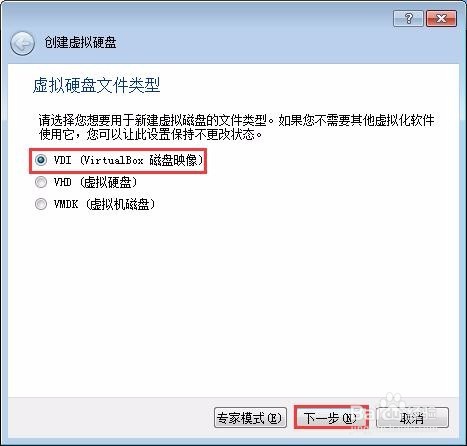
Task: Close the create virtual disk dialog
Action: click(x=441, y=18)
